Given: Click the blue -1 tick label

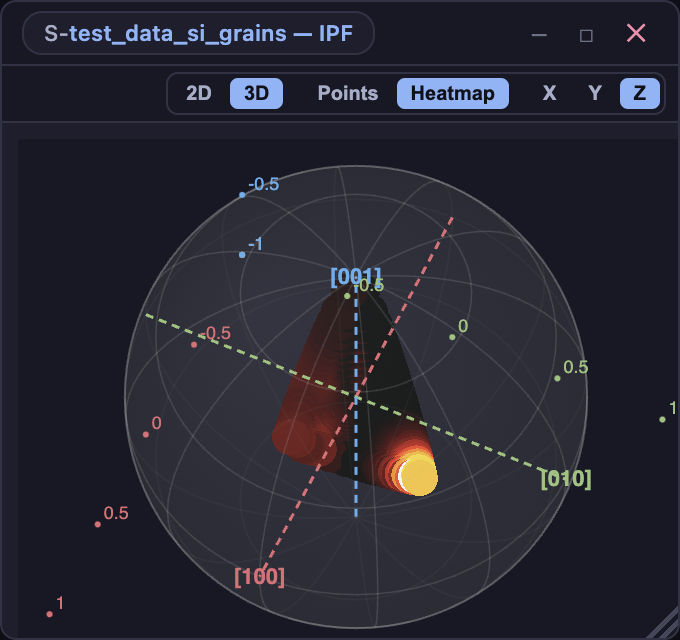Looking at the screenshot, I should pyautogui.click(x=255, y=244).
